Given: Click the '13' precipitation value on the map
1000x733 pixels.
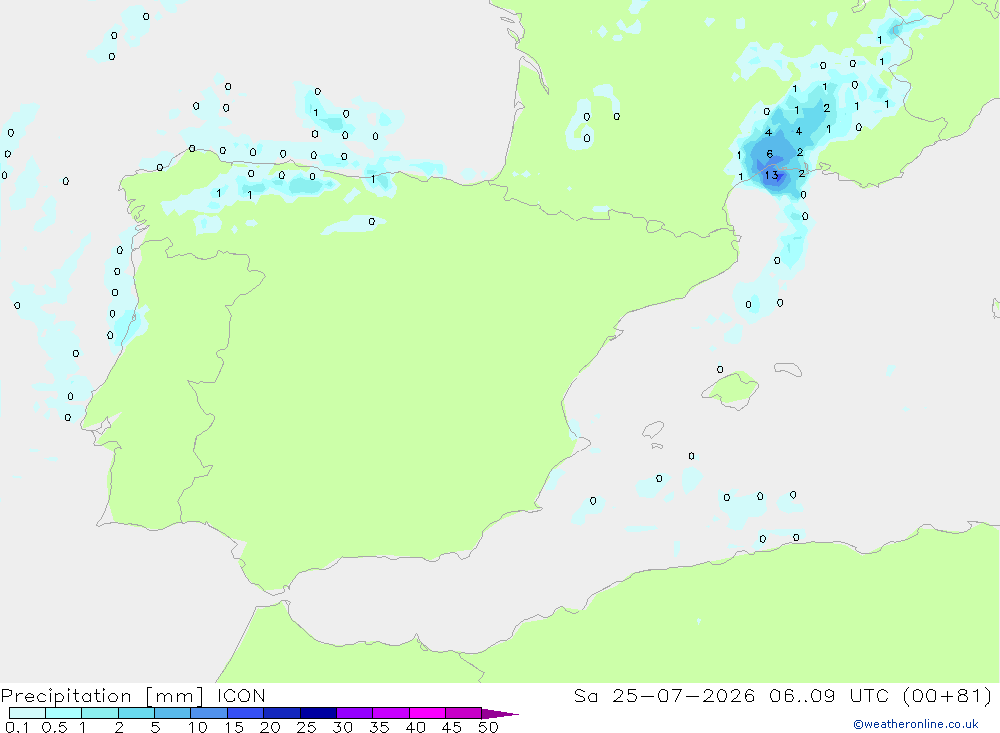Looking at the screenshot, I should point(772,175).
